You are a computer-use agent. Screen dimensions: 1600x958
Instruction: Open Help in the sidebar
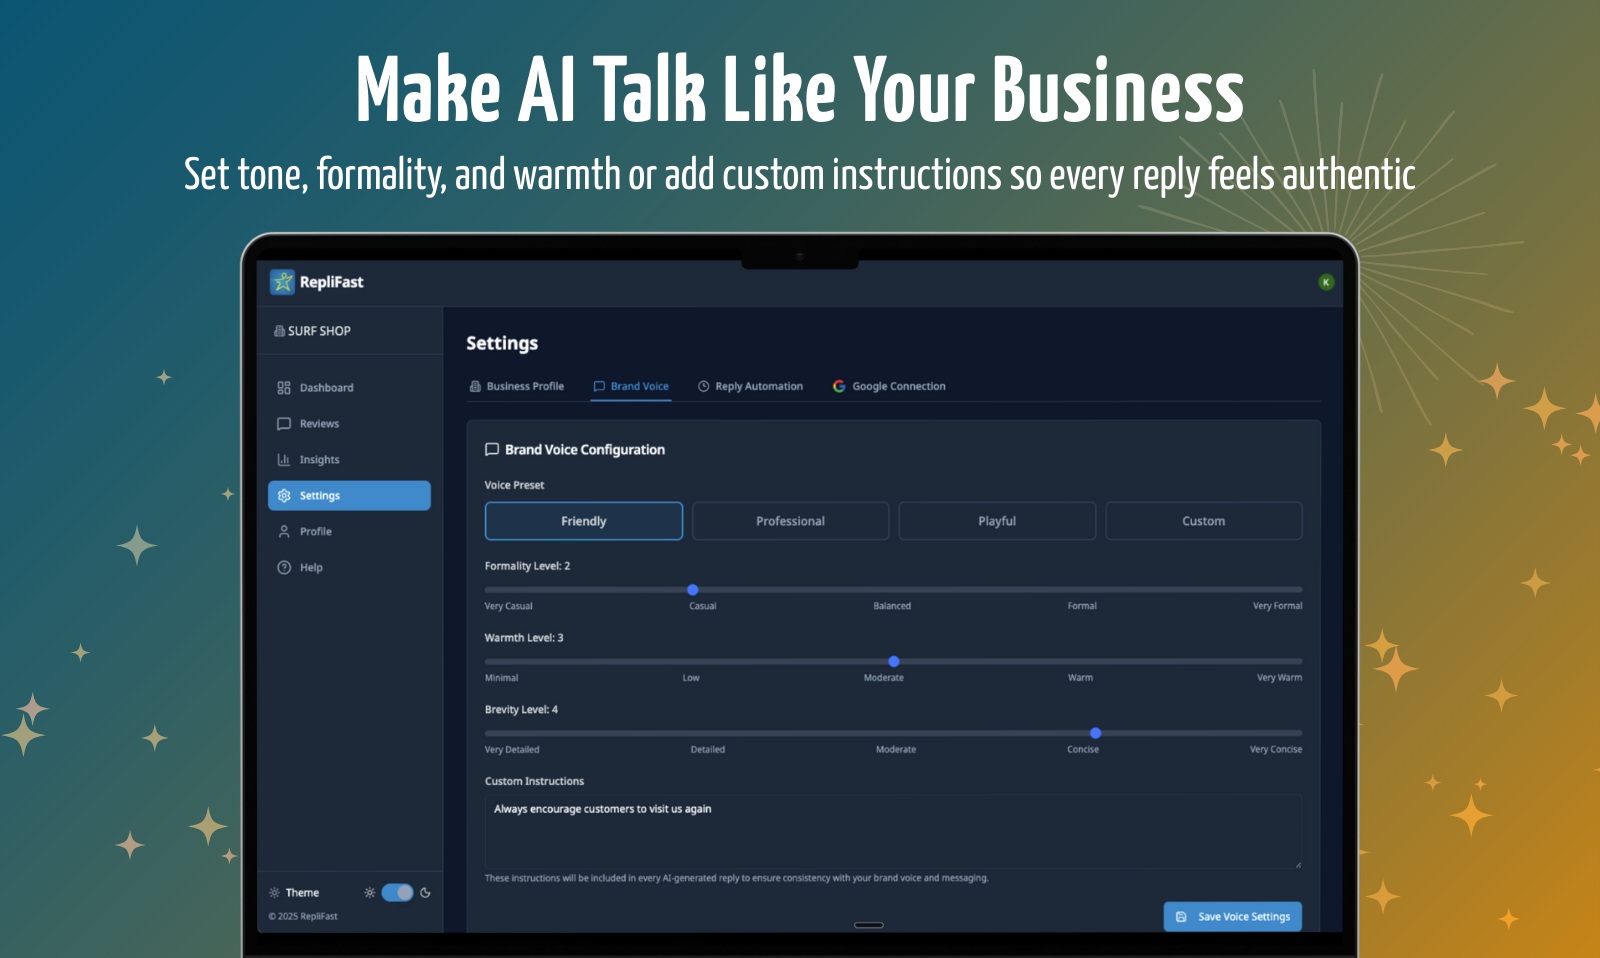[349, 568]
